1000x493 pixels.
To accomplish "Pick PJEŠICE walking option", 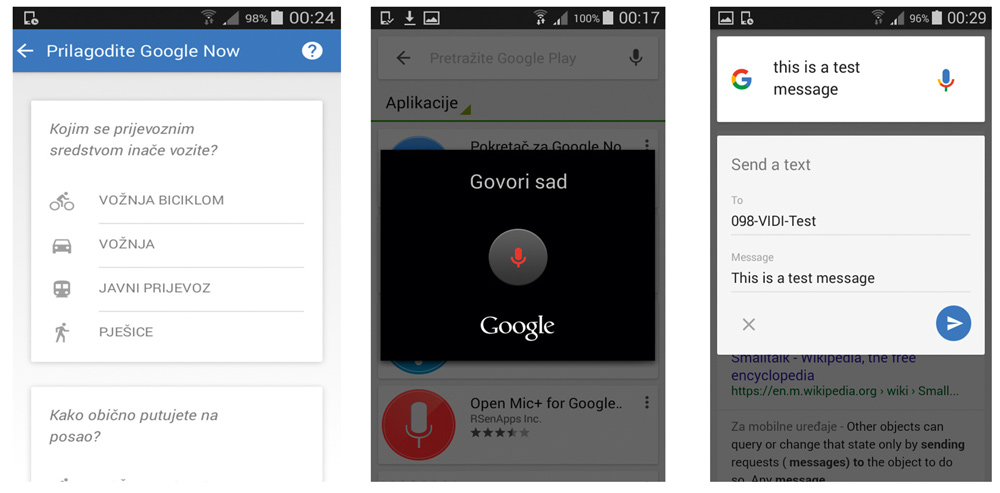I will pos(177,332).
